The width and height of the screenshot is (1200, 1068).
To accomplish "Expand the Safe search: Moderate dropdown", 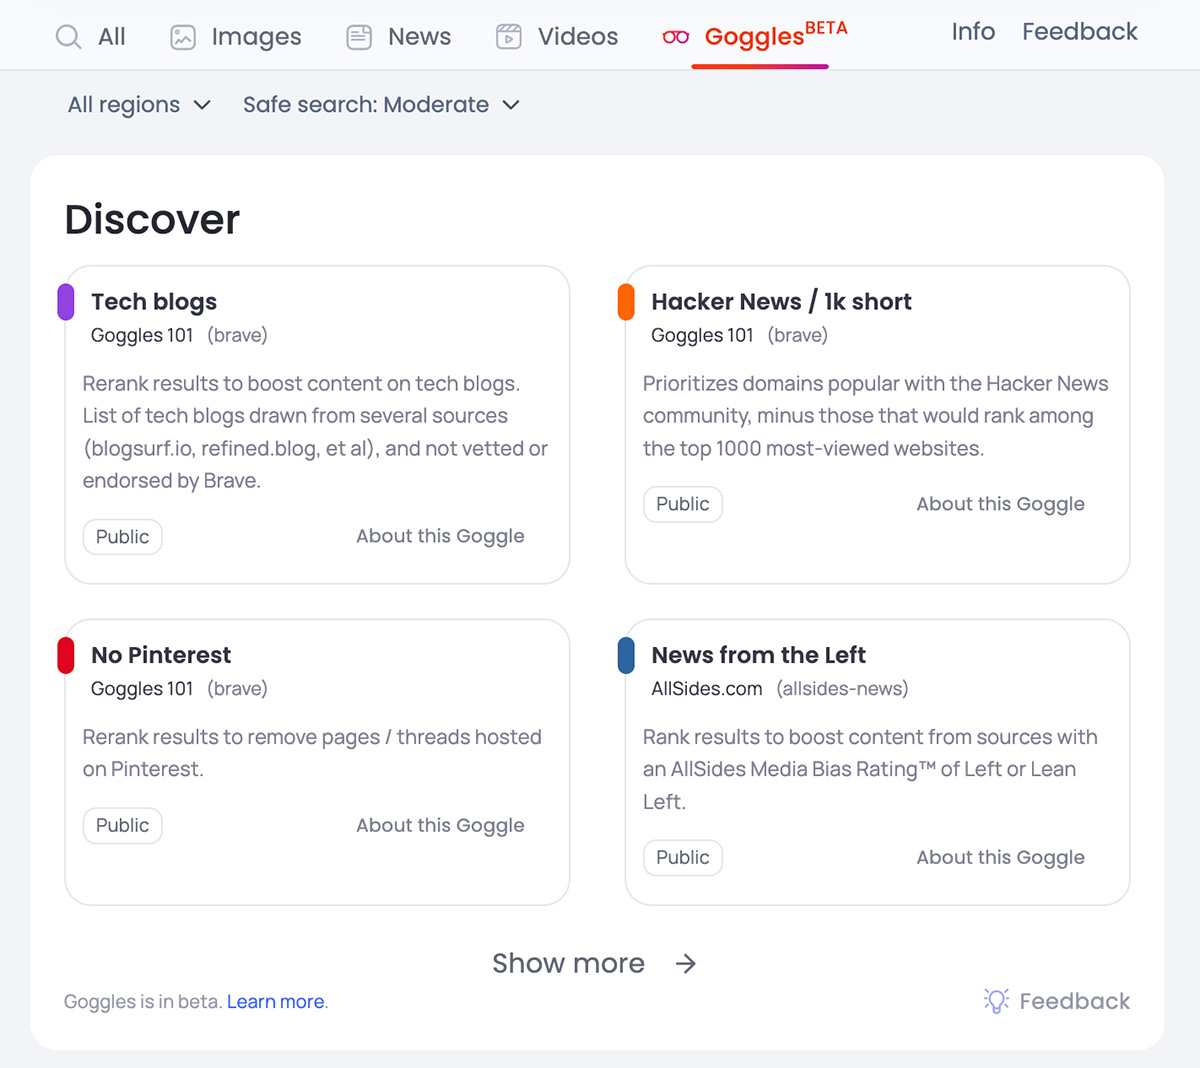I will coord(381,105).
